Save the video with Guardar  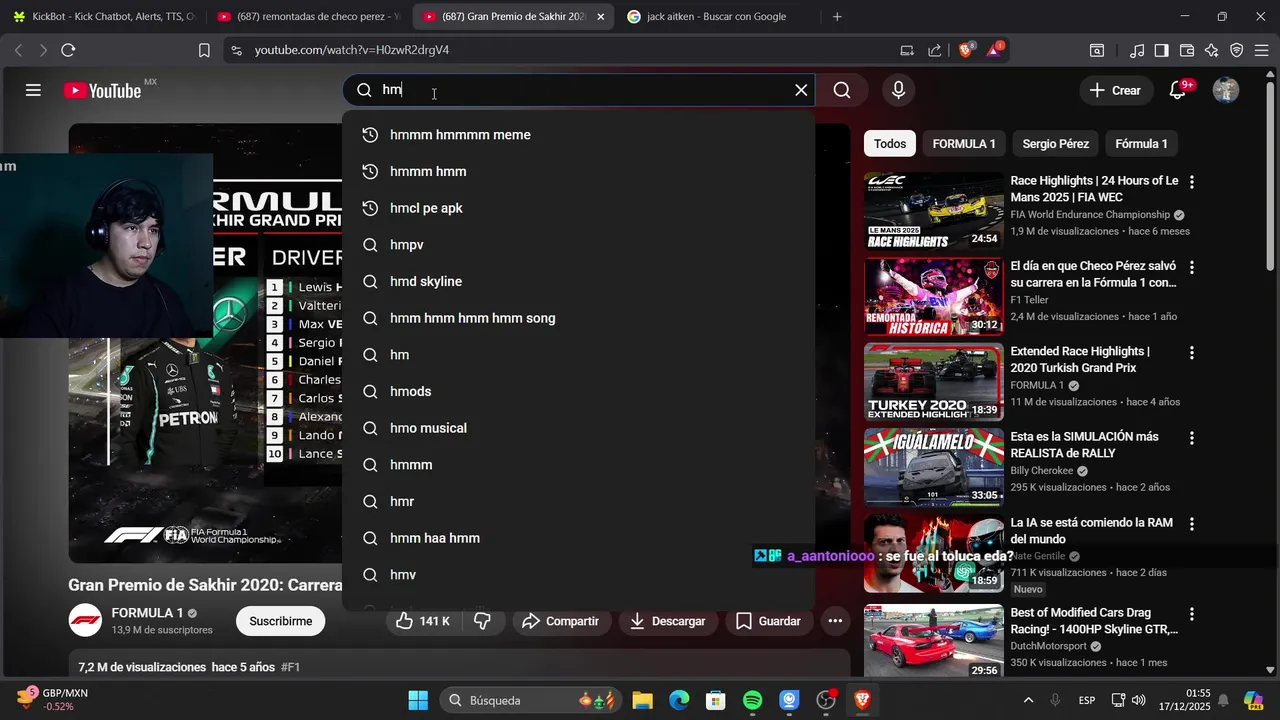[768, 621]
